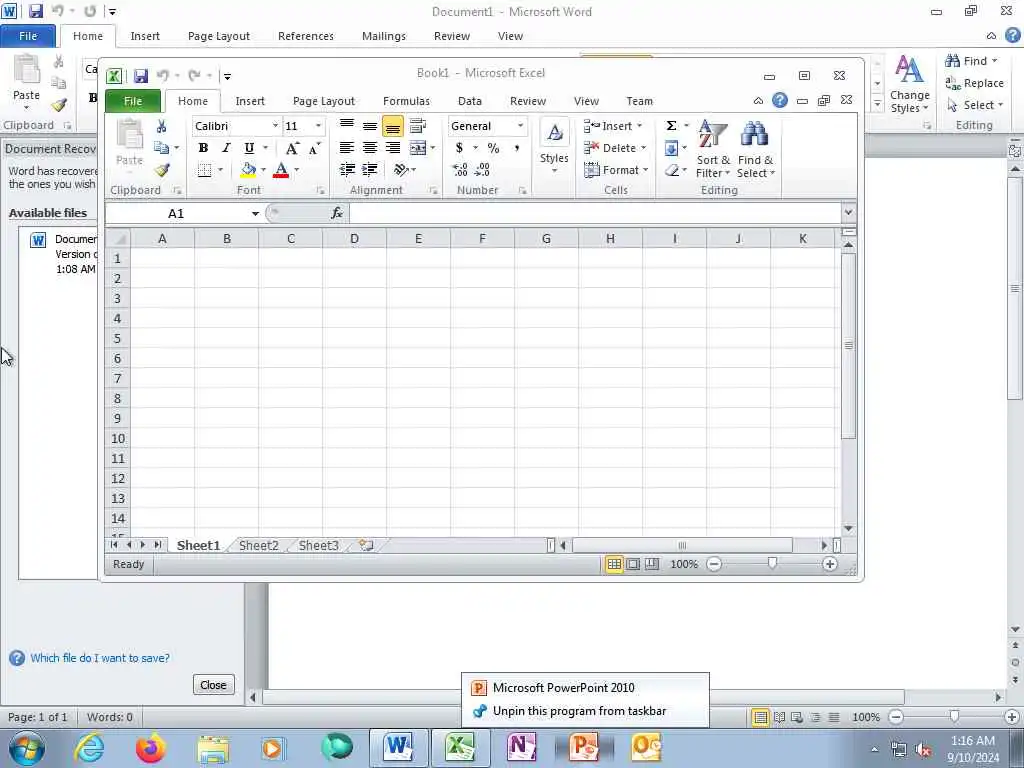Click Excel Cut scissors icon
1024x768 pixels.
click(x=161, y=126)
